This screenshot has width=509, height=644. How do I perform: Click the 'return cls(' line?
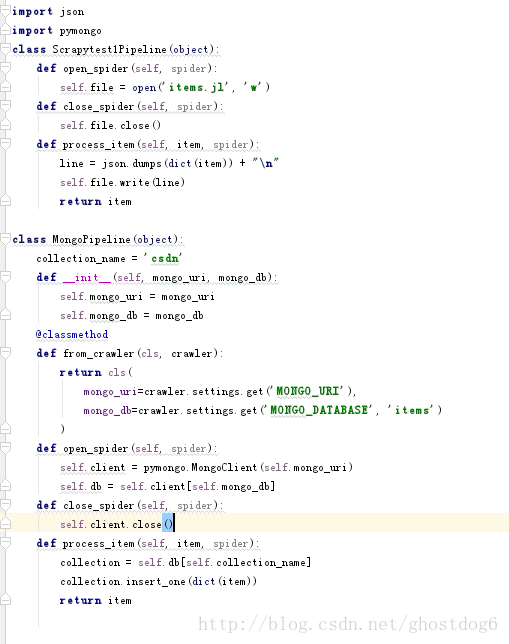pyautogui.click(x=96, y=372)
